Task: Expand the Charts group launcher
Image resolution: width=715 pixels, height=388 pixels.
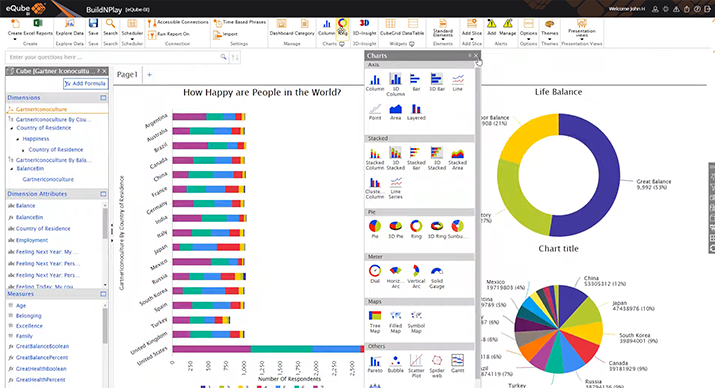Action: [x=342, y=44]
